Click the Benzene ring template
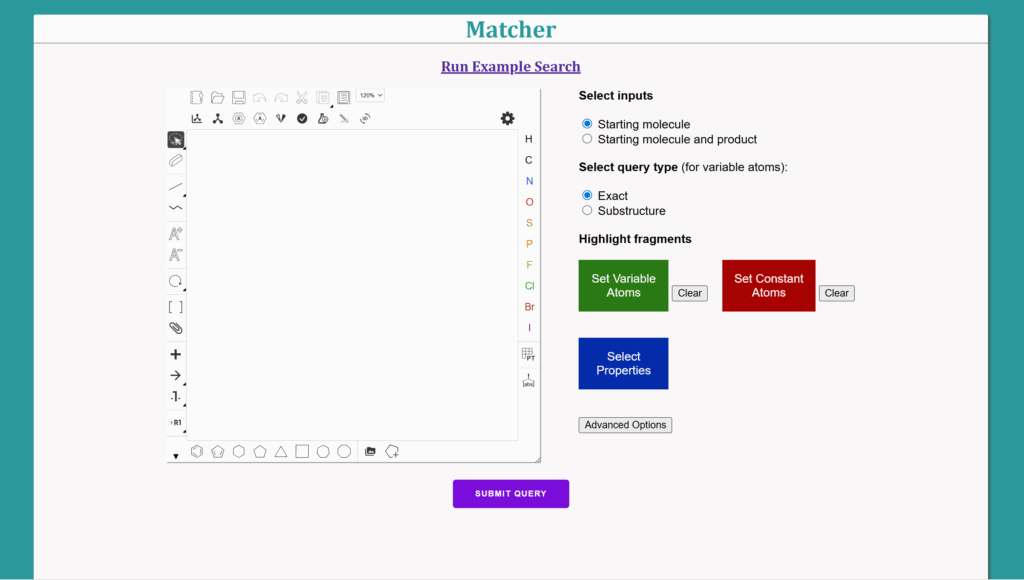 197,451
